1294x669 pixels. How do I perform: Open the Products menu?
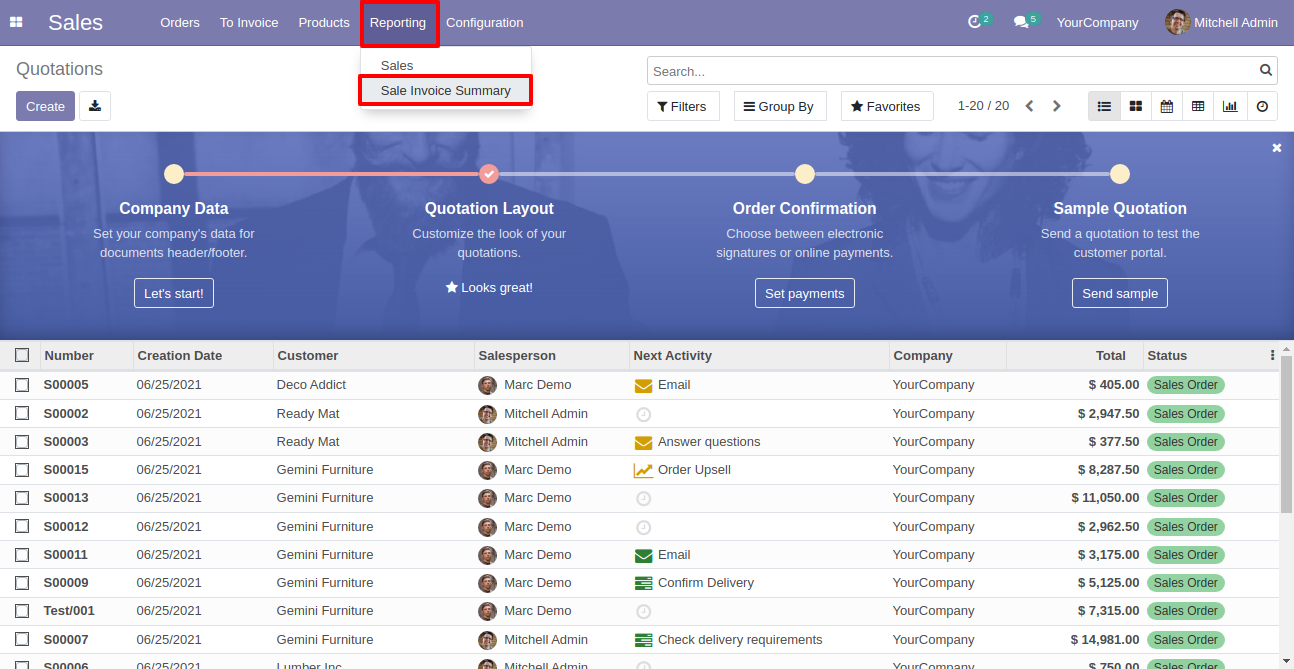324,22
